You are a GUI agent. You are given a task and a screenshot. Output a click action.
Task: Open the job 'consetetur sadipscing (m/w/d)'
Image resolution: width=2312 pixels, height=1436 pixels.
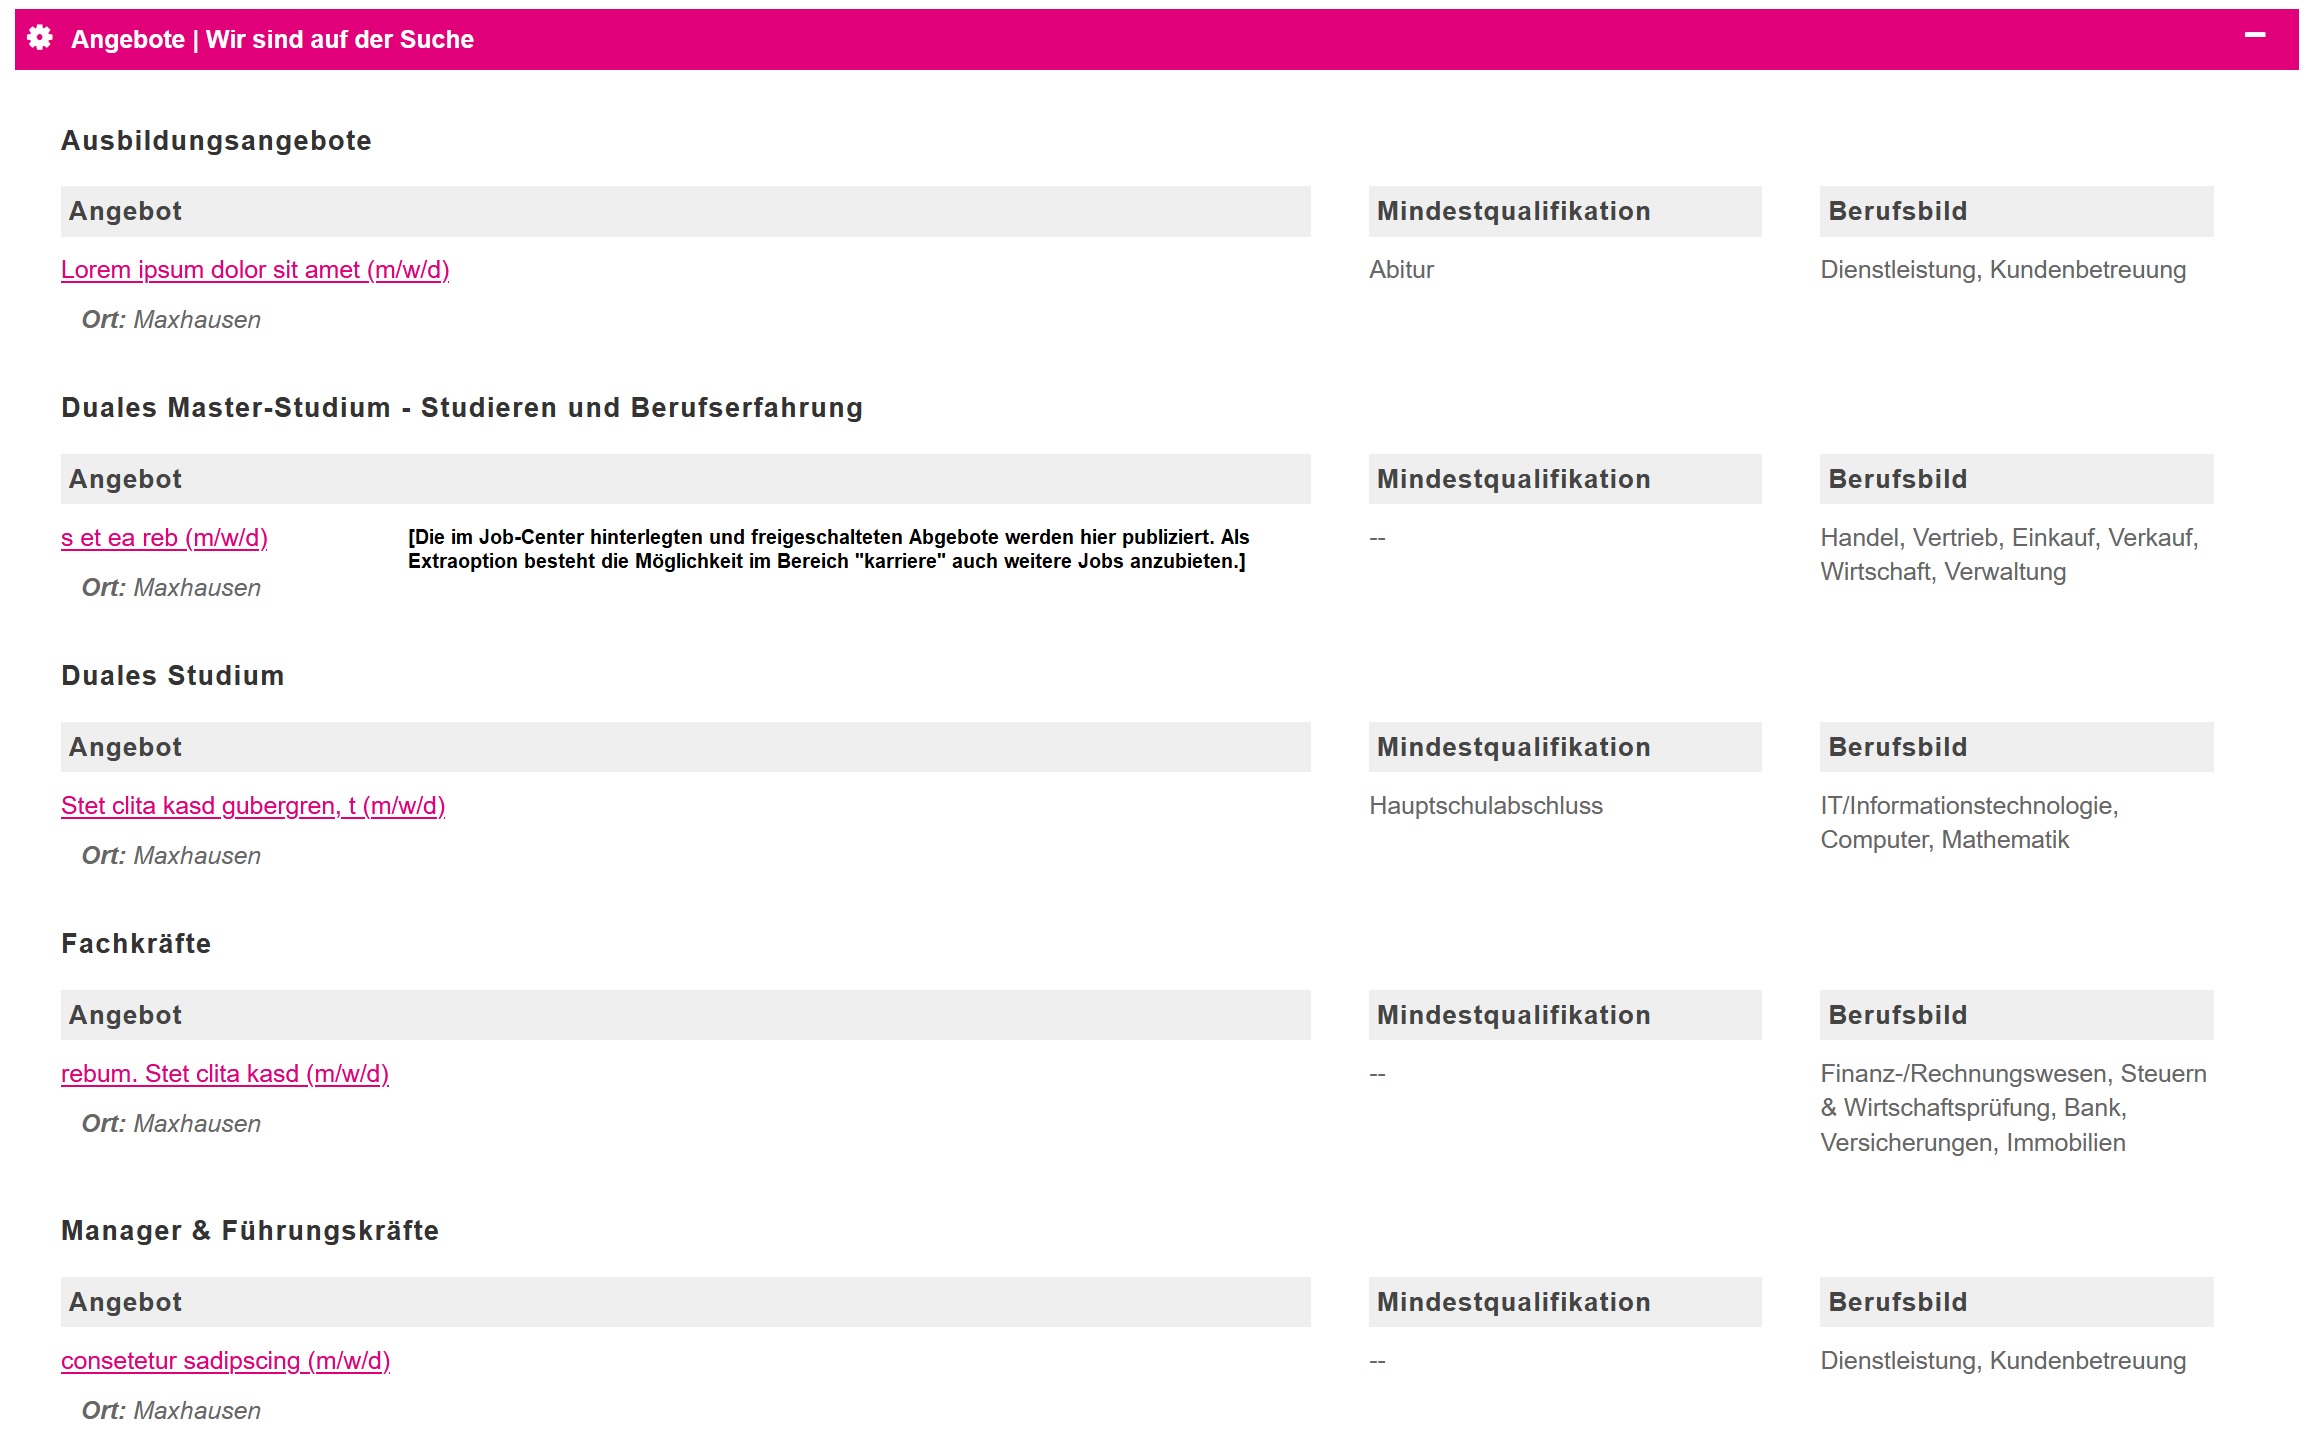(225, 1361)
